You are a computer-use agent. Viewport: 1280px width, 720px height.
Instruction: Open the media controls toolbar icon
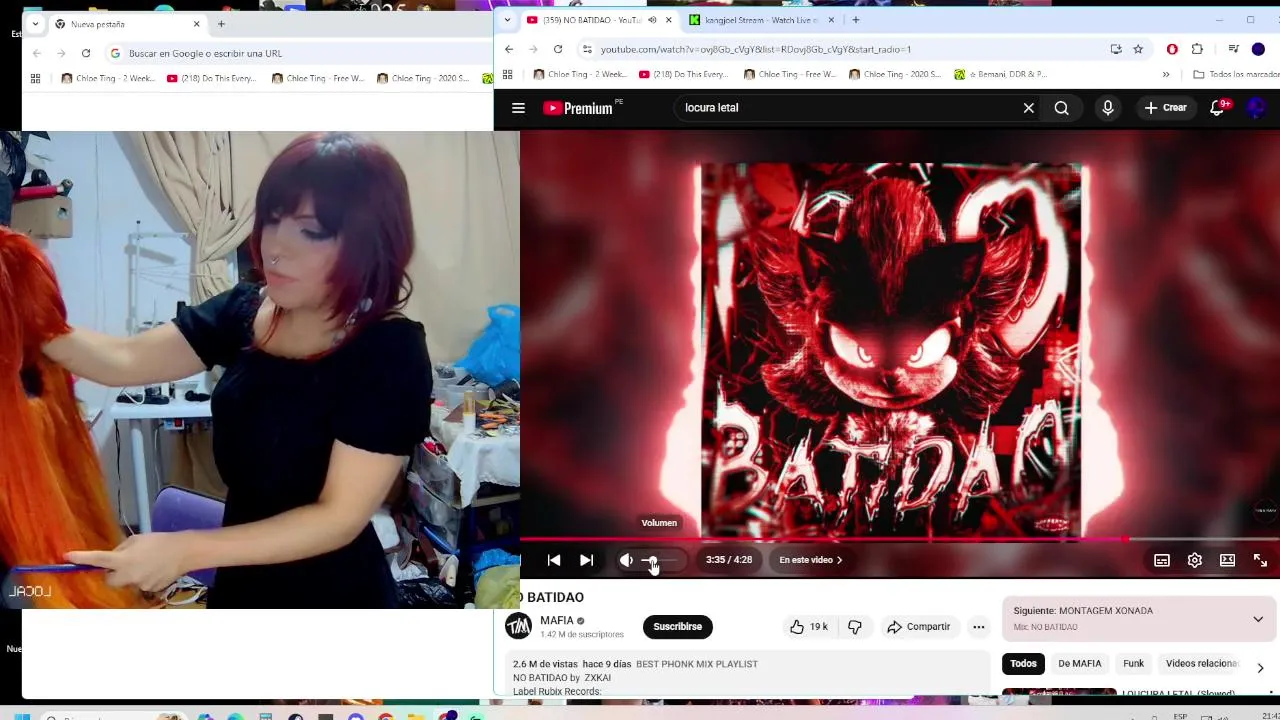[x=1233, y=49]
